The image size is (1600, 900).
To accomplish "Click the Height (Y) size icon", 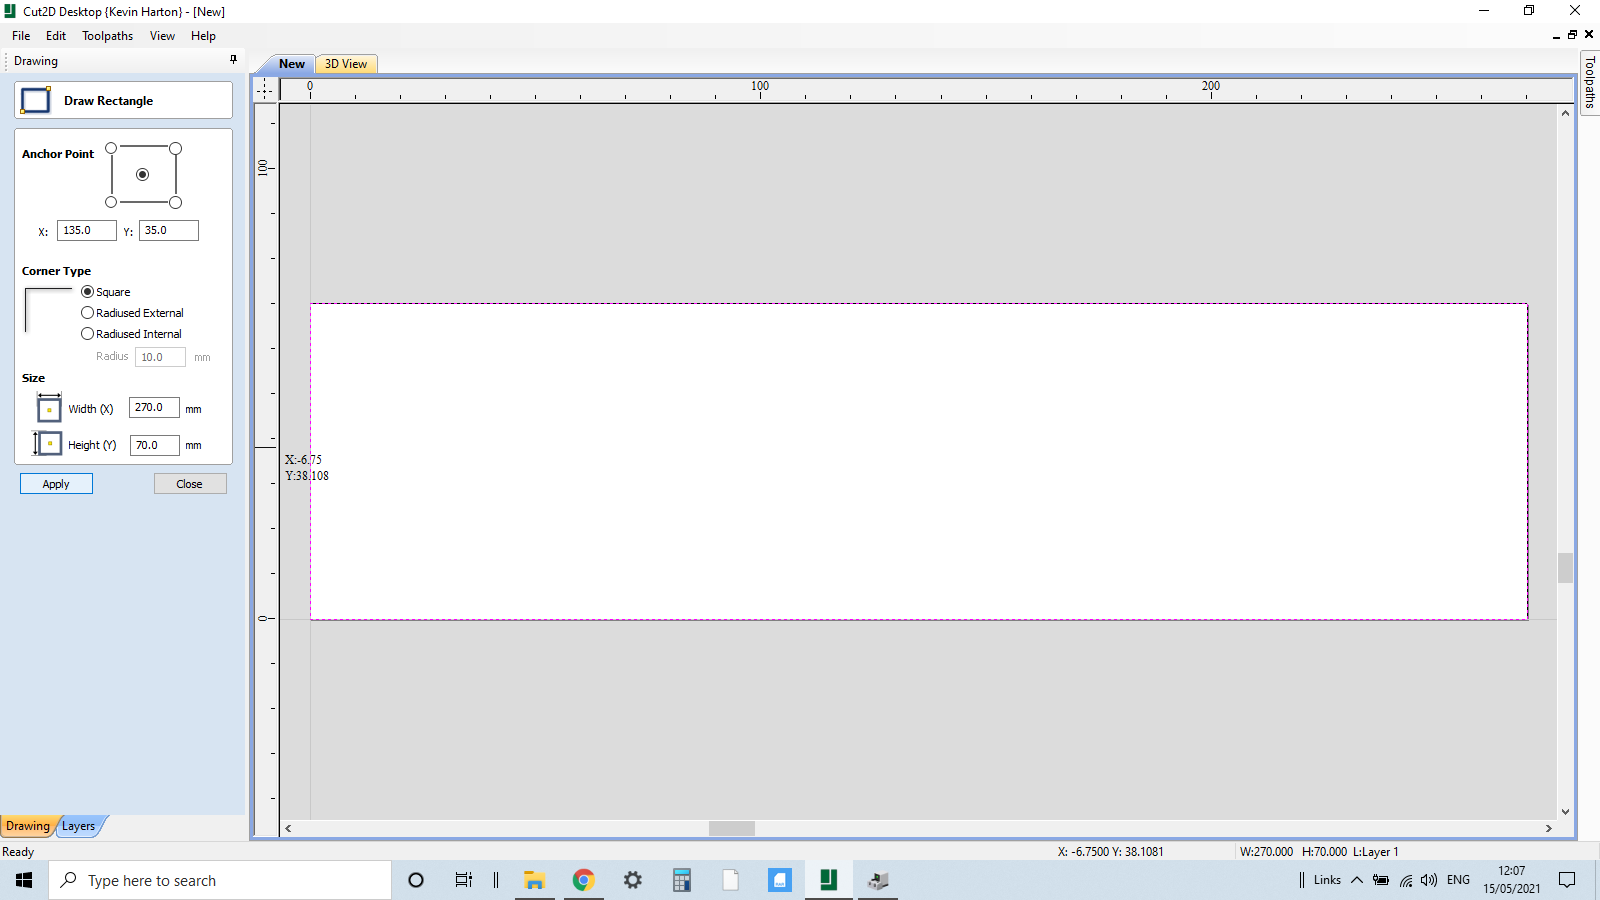I will pos(47,443).
